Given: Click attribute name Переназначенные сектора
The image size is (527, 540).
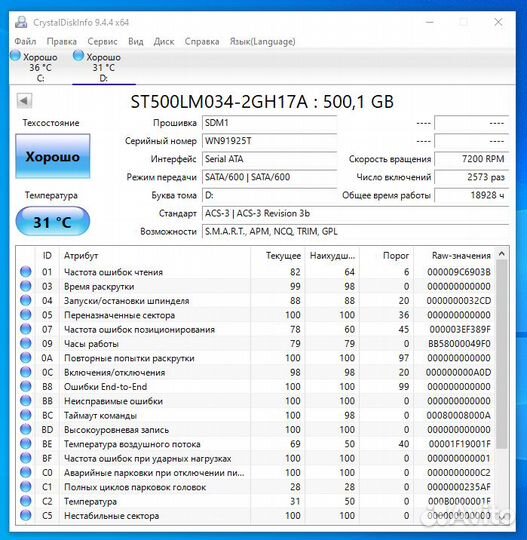Looking at the screenshot, I should 120,315.
